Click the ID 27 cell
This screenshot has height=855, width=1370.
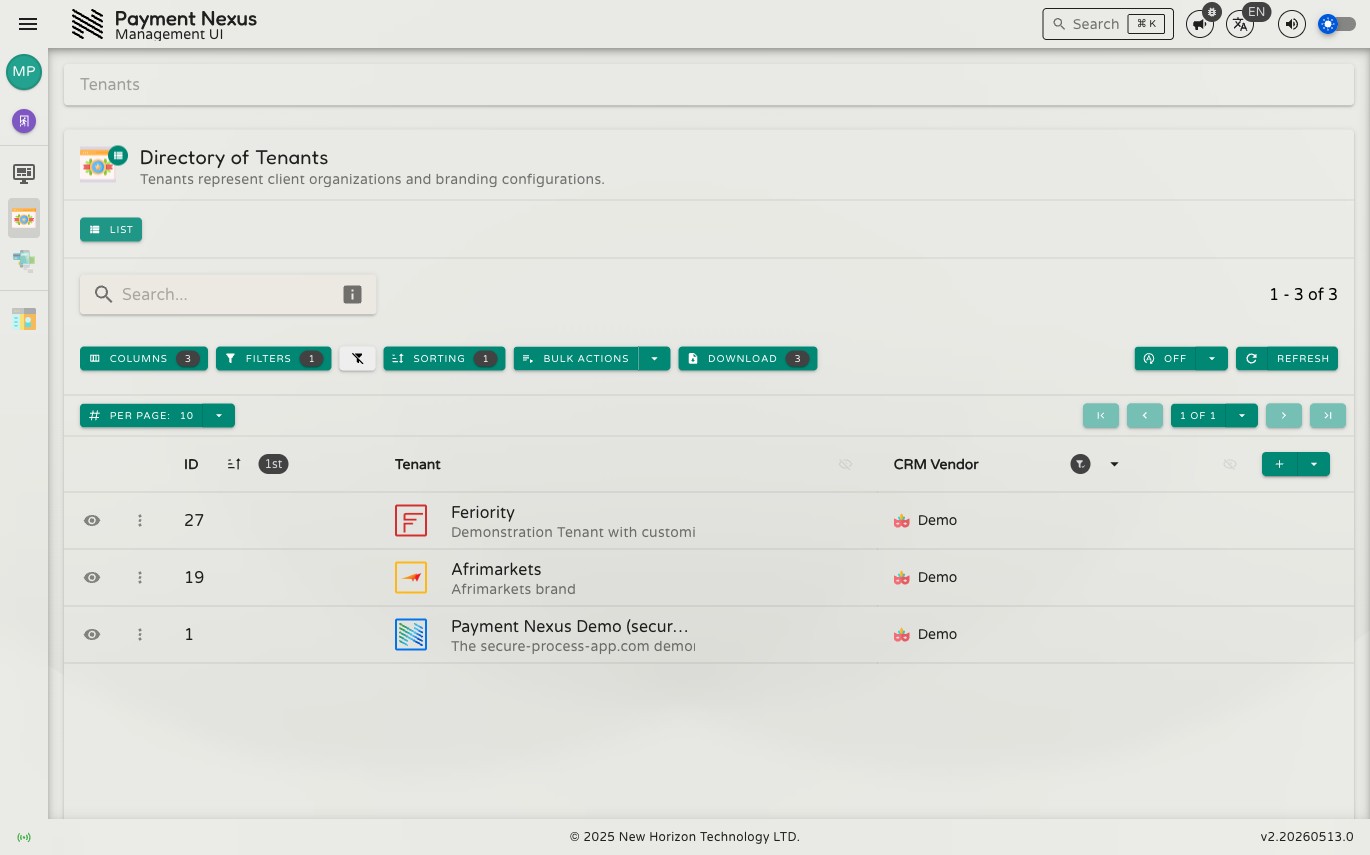194,520
